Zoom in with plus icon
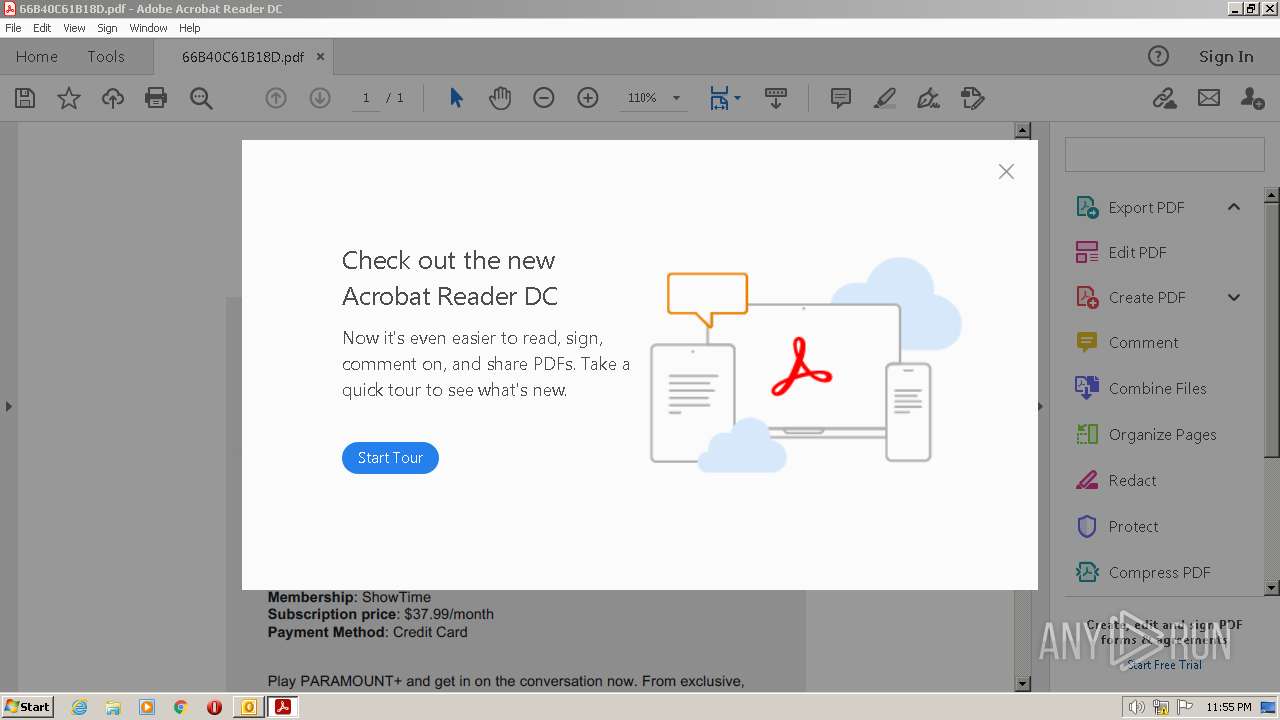 (588, 98)
